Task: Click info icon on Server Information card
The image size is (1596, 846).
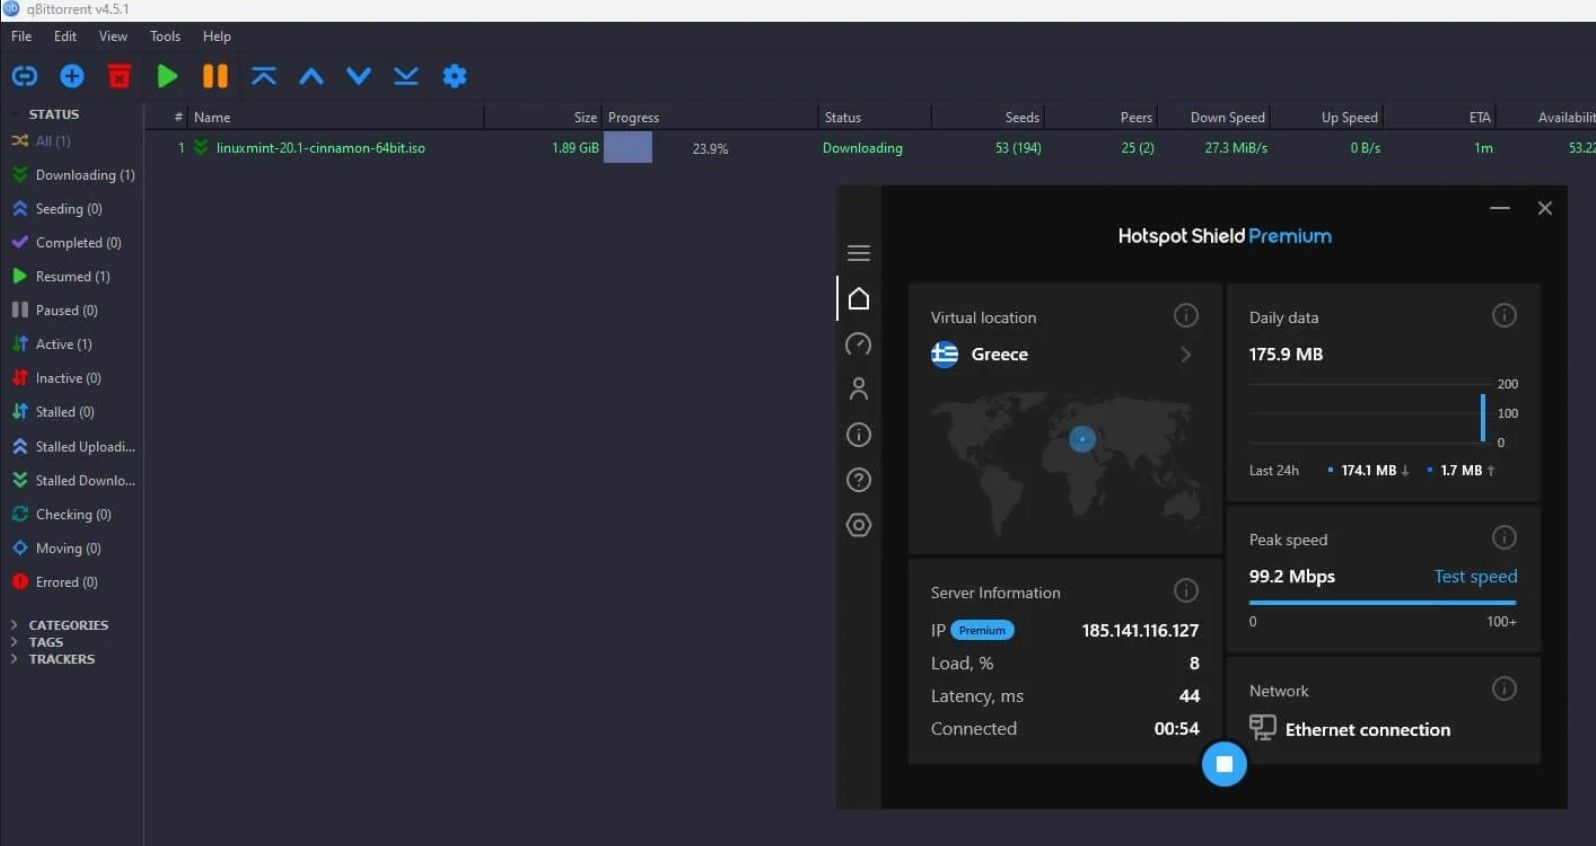Action: [x=1186, y=591]
